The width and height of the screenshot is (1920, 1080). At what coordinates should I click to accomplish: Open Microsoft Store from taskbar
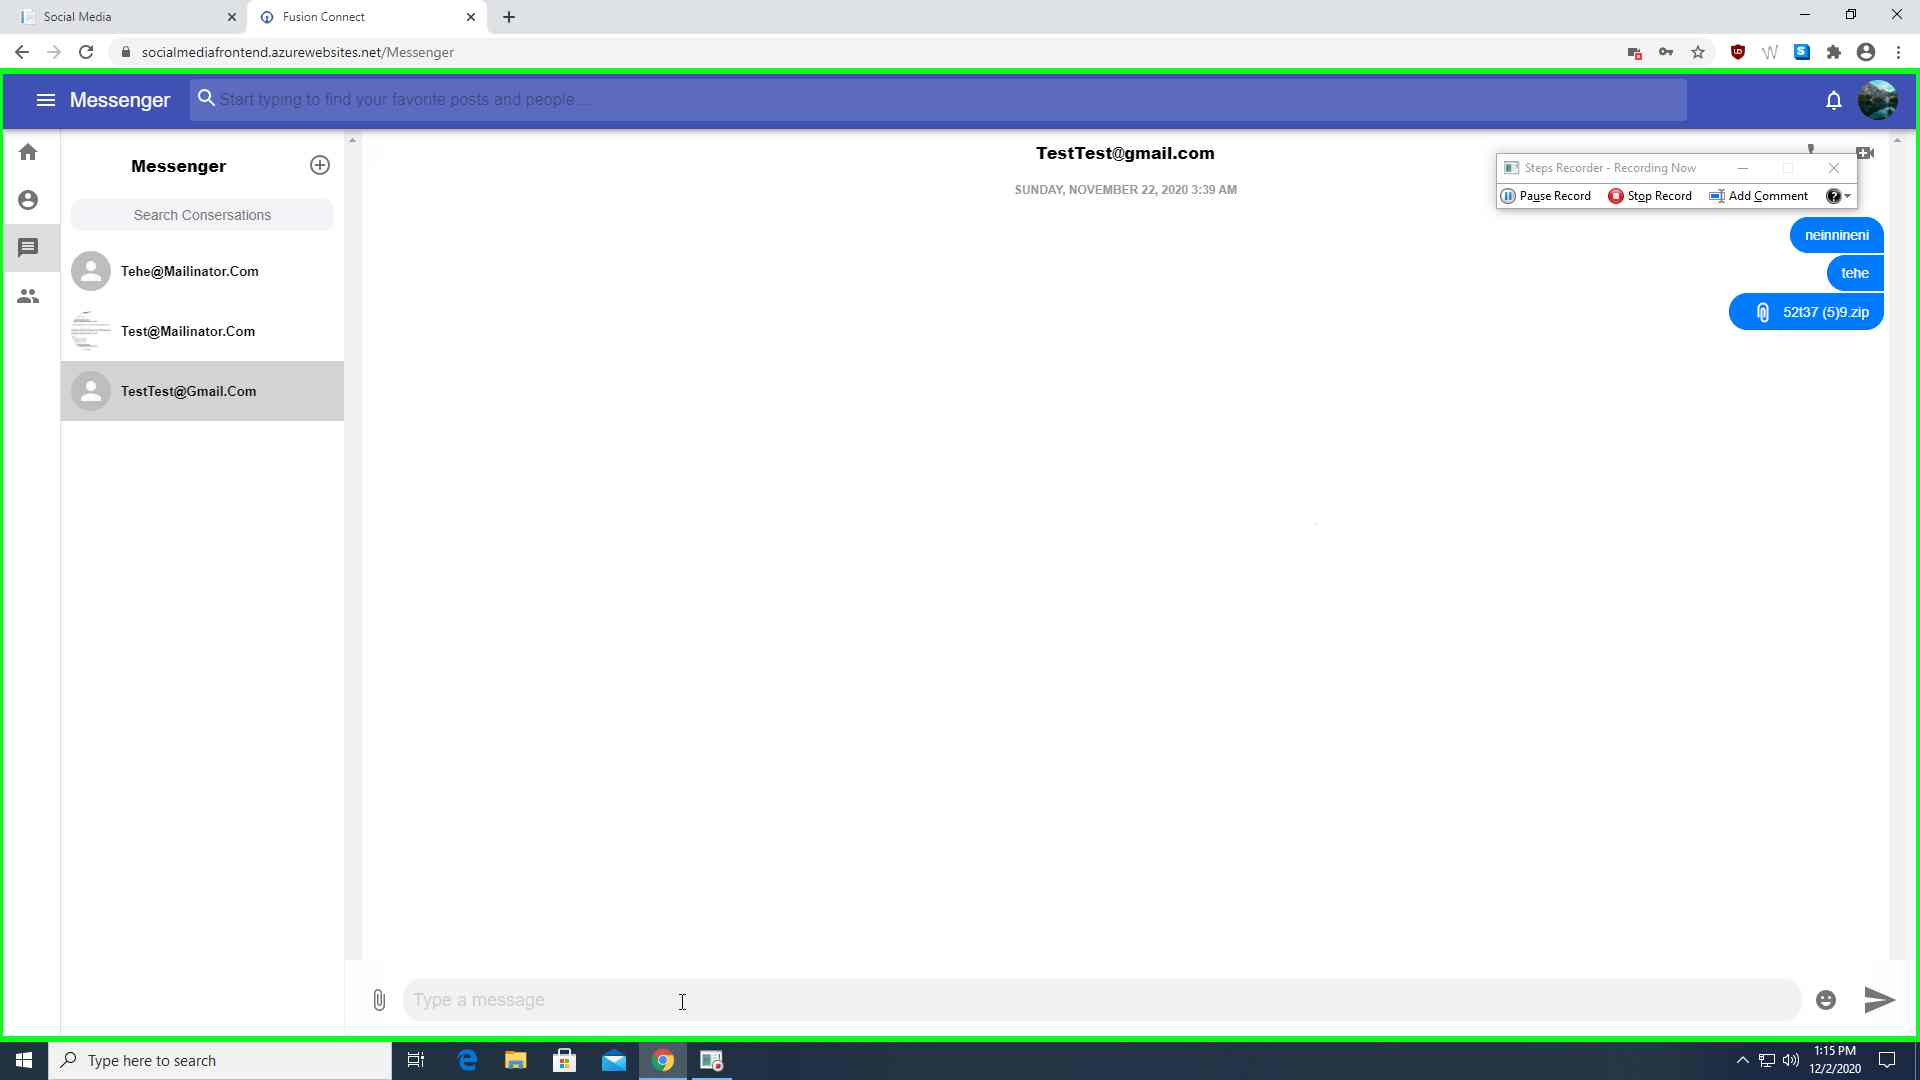pyautogui.click(x=565, y=1060)
